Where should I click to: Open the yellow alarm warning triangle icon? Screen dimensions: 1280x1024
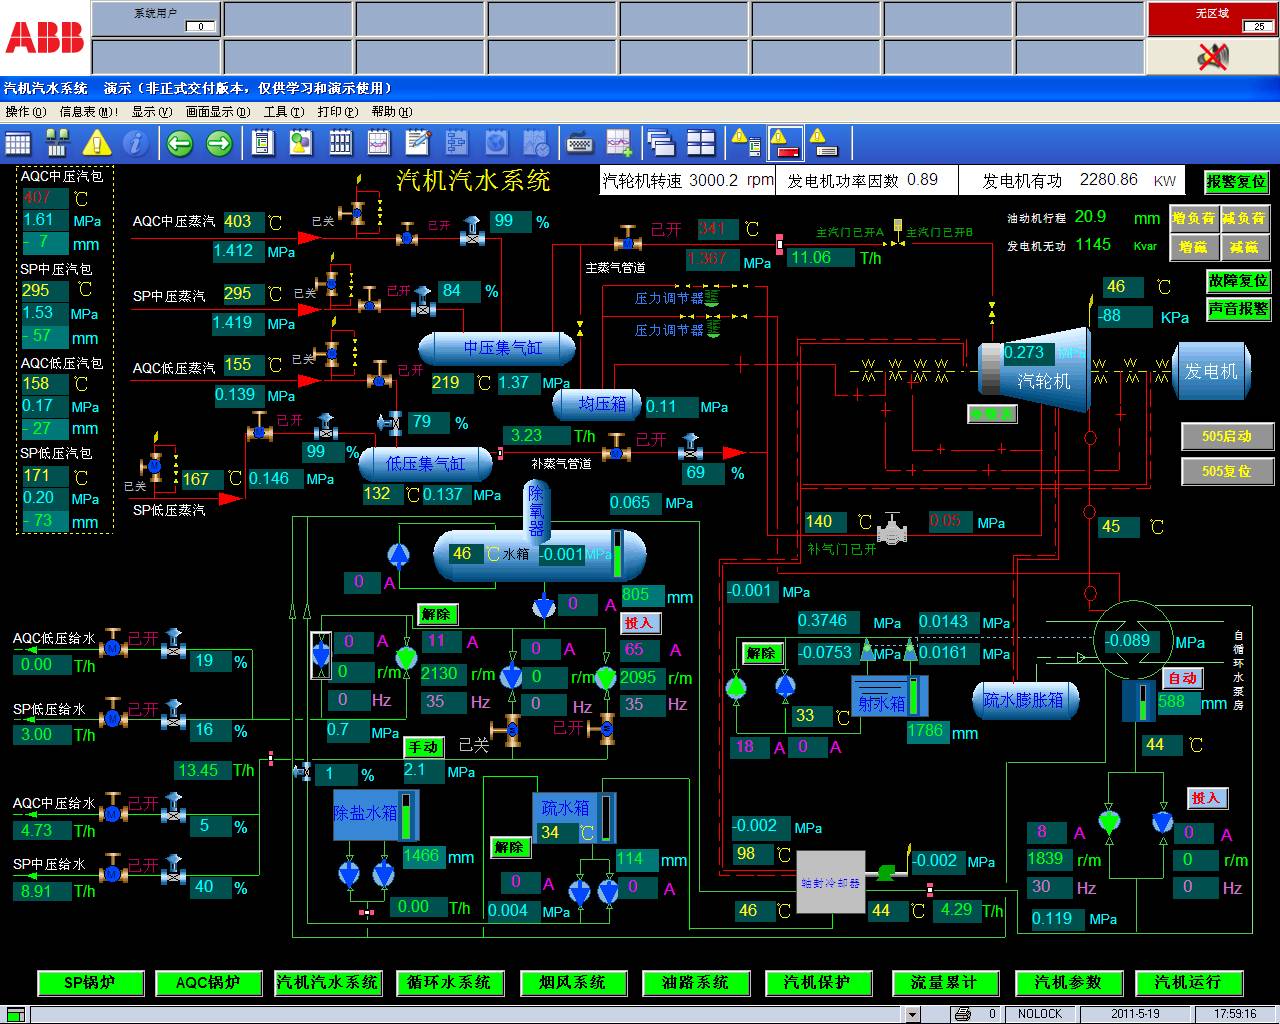(97, 144)
